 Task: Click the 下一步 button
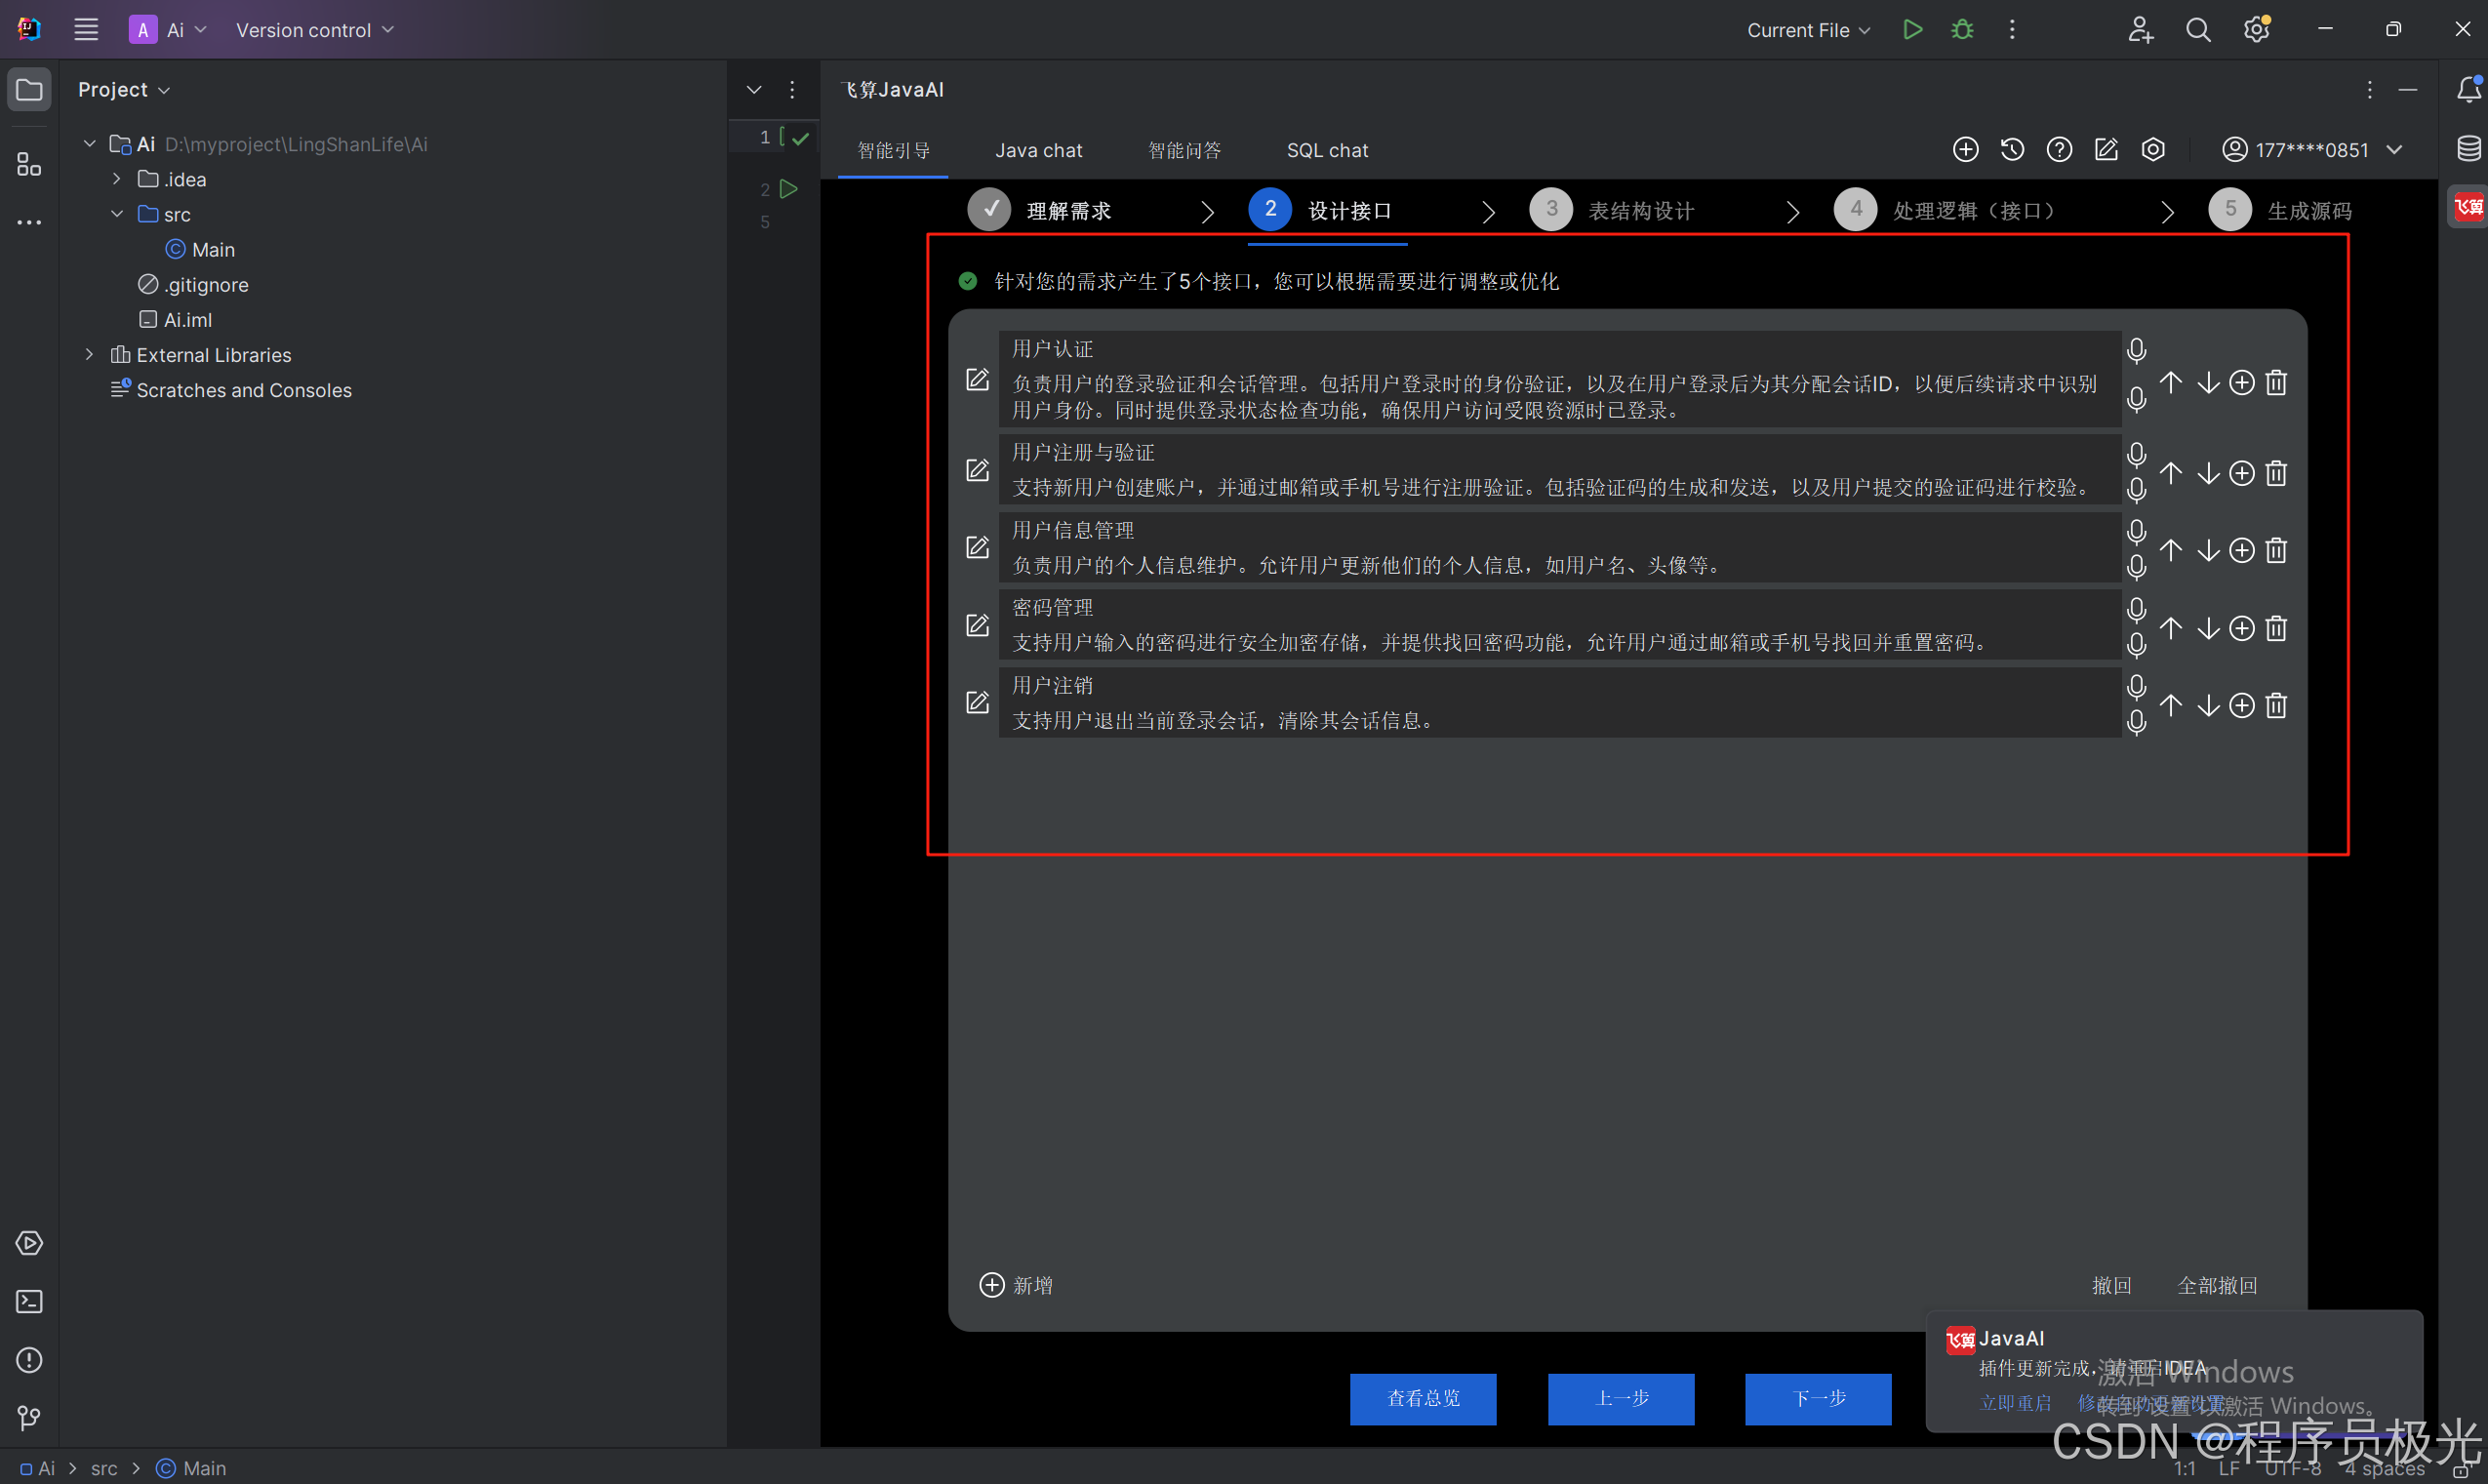(1817, 1398)
